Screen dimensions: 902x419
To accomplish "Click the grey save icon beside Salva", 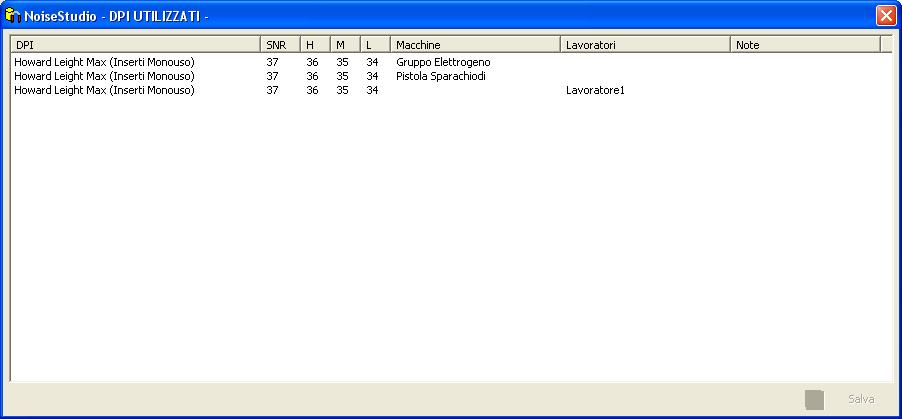I will coord(814,400).
